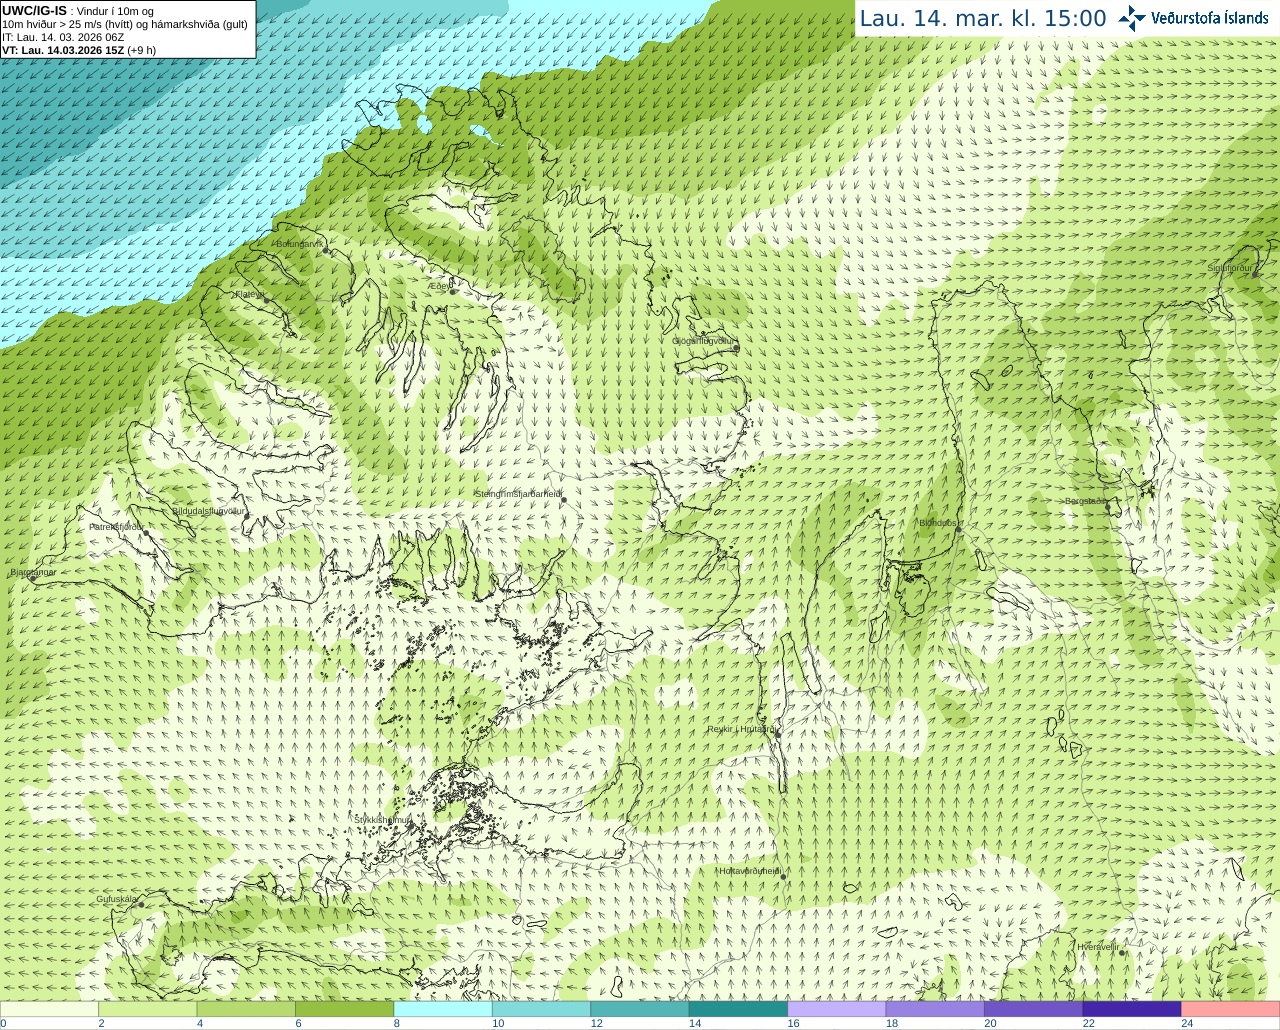This screenshot has width=1280, height=1030.
Task: Select the 22–24 m/s deep indigo swatch
Action: (x=1132, y=1009)
